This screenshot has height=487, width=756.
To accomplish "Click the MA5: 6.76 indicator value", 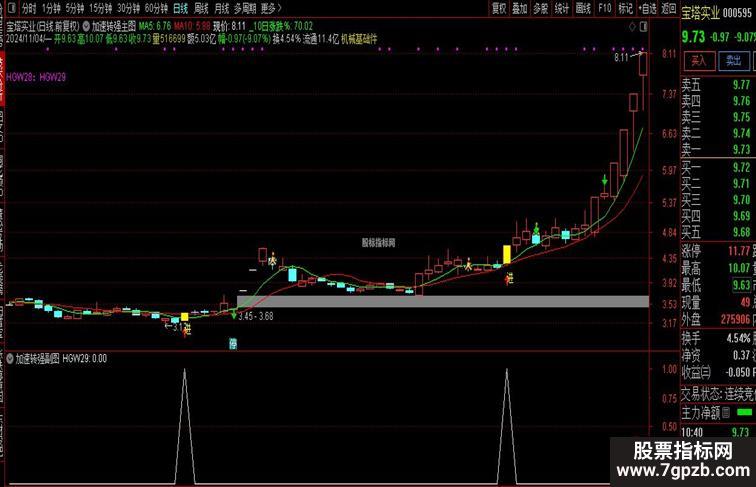I will pos(155,26).
